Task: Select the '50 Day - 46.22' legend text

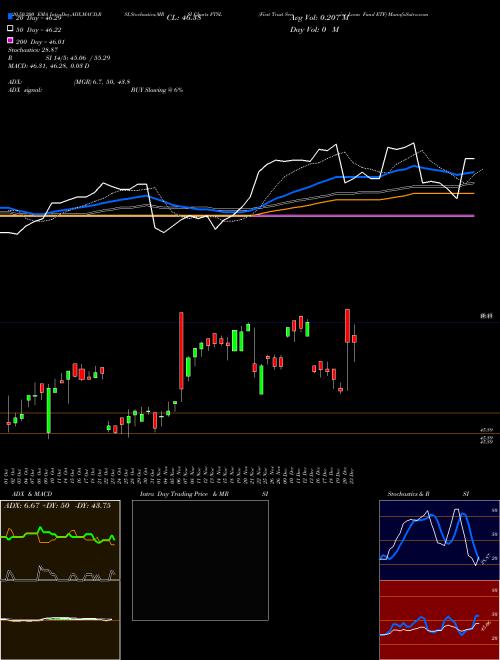Action: pos(38,30)
